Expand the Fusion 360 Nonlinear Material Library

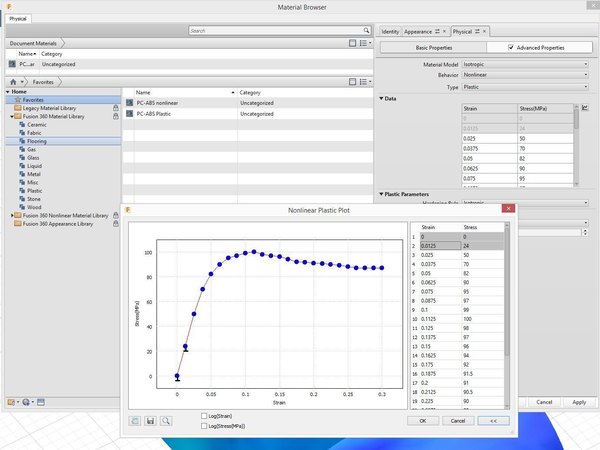click(12, 216)
